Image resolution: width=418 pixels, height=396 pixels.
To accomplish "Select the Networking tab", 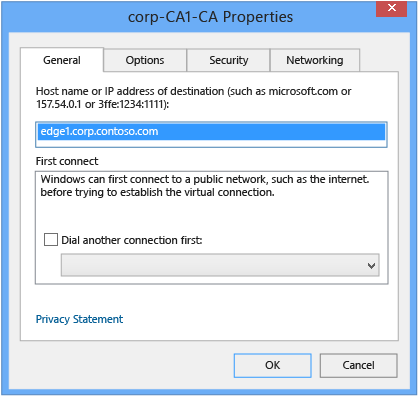I will [315, 60].
